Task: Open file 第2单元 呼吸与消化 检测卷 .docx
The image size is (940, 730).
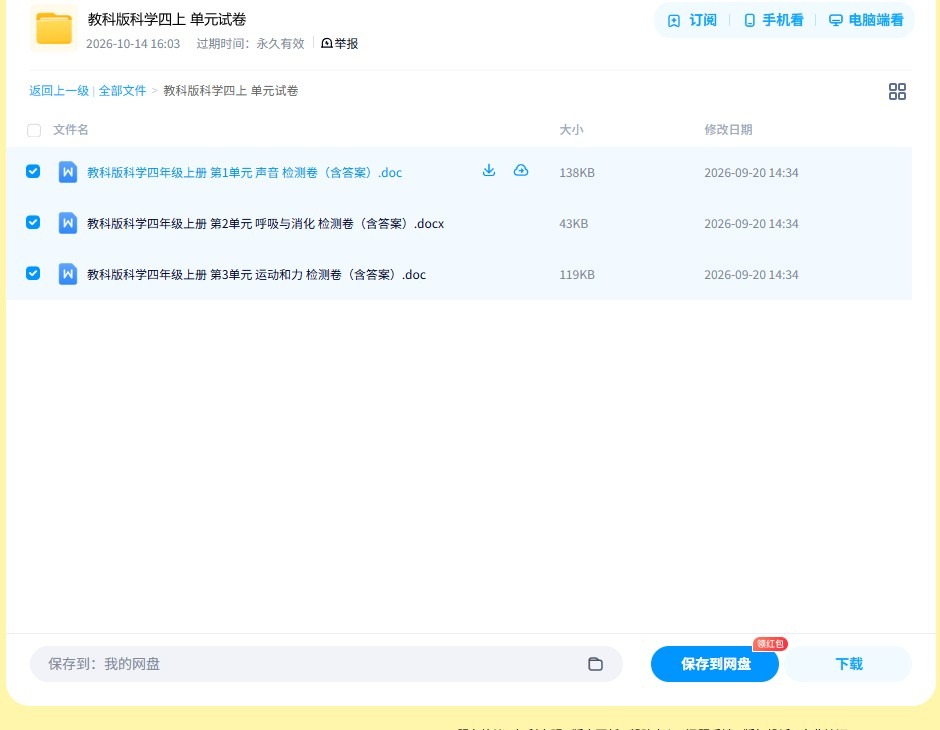Action: (266, 224)
